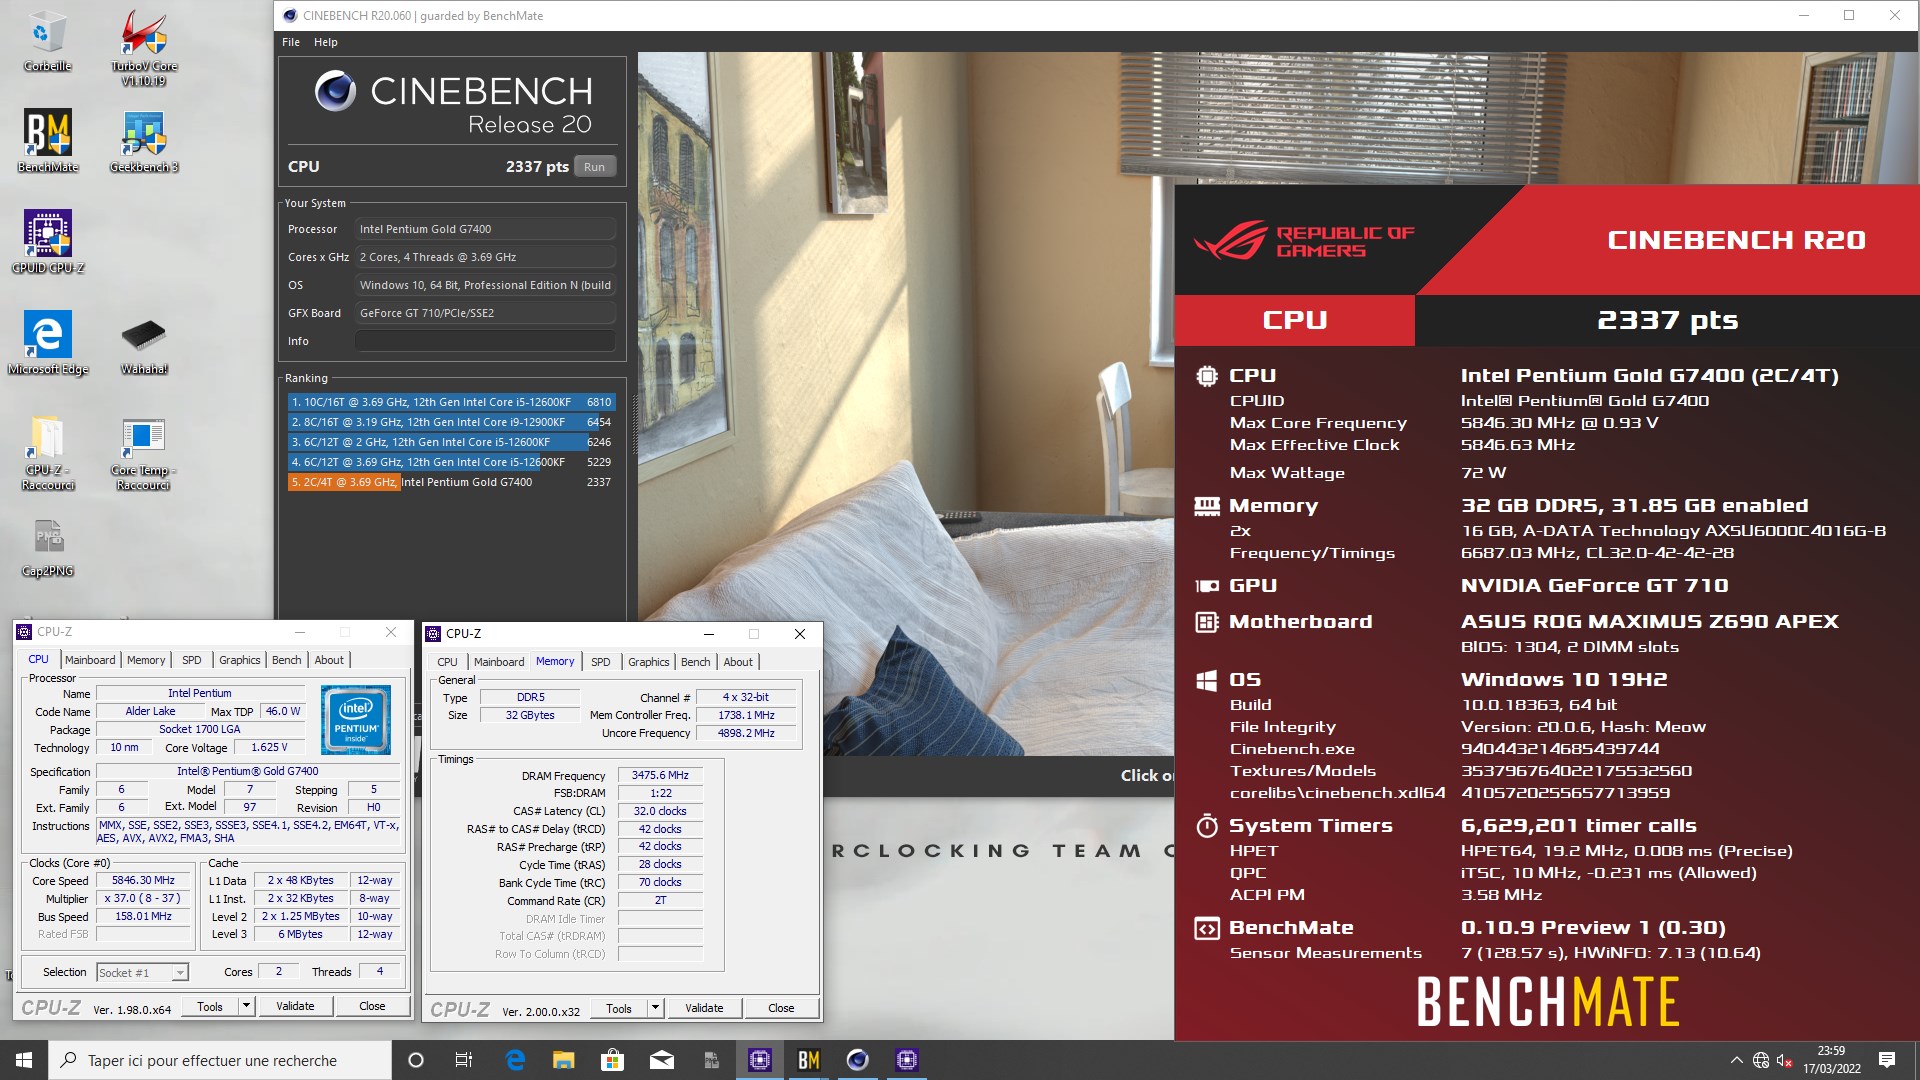Click Close button in CPU-Z 2.00 window
The image size is (1920, 1080).
pos(781,1008)
